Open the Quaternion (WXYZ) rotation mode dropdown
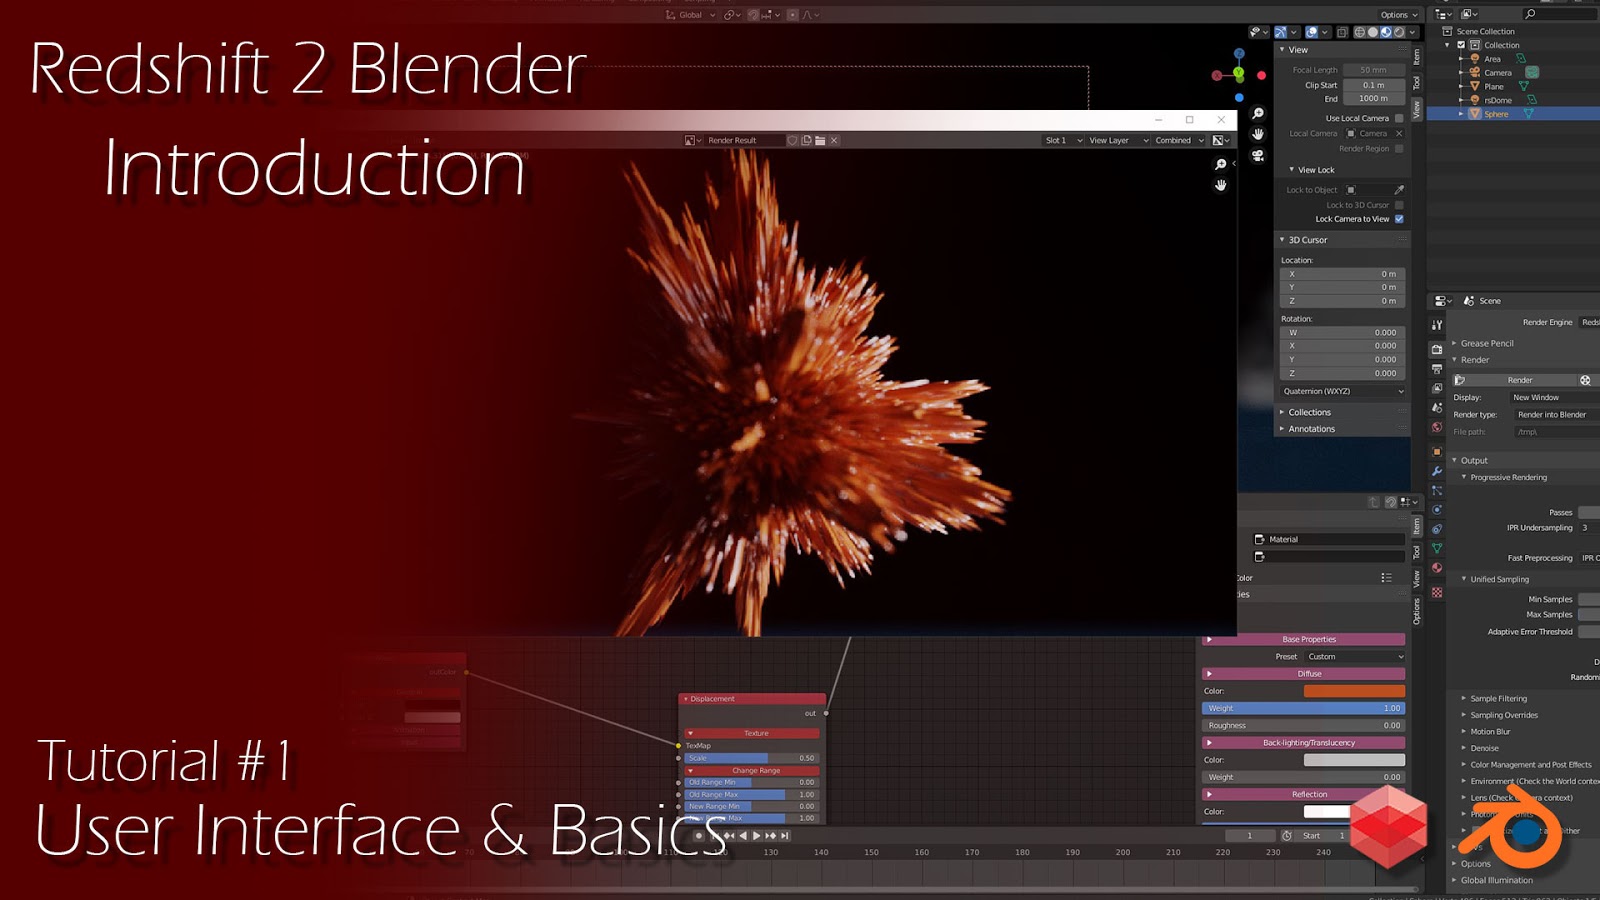 [1343, 391]
